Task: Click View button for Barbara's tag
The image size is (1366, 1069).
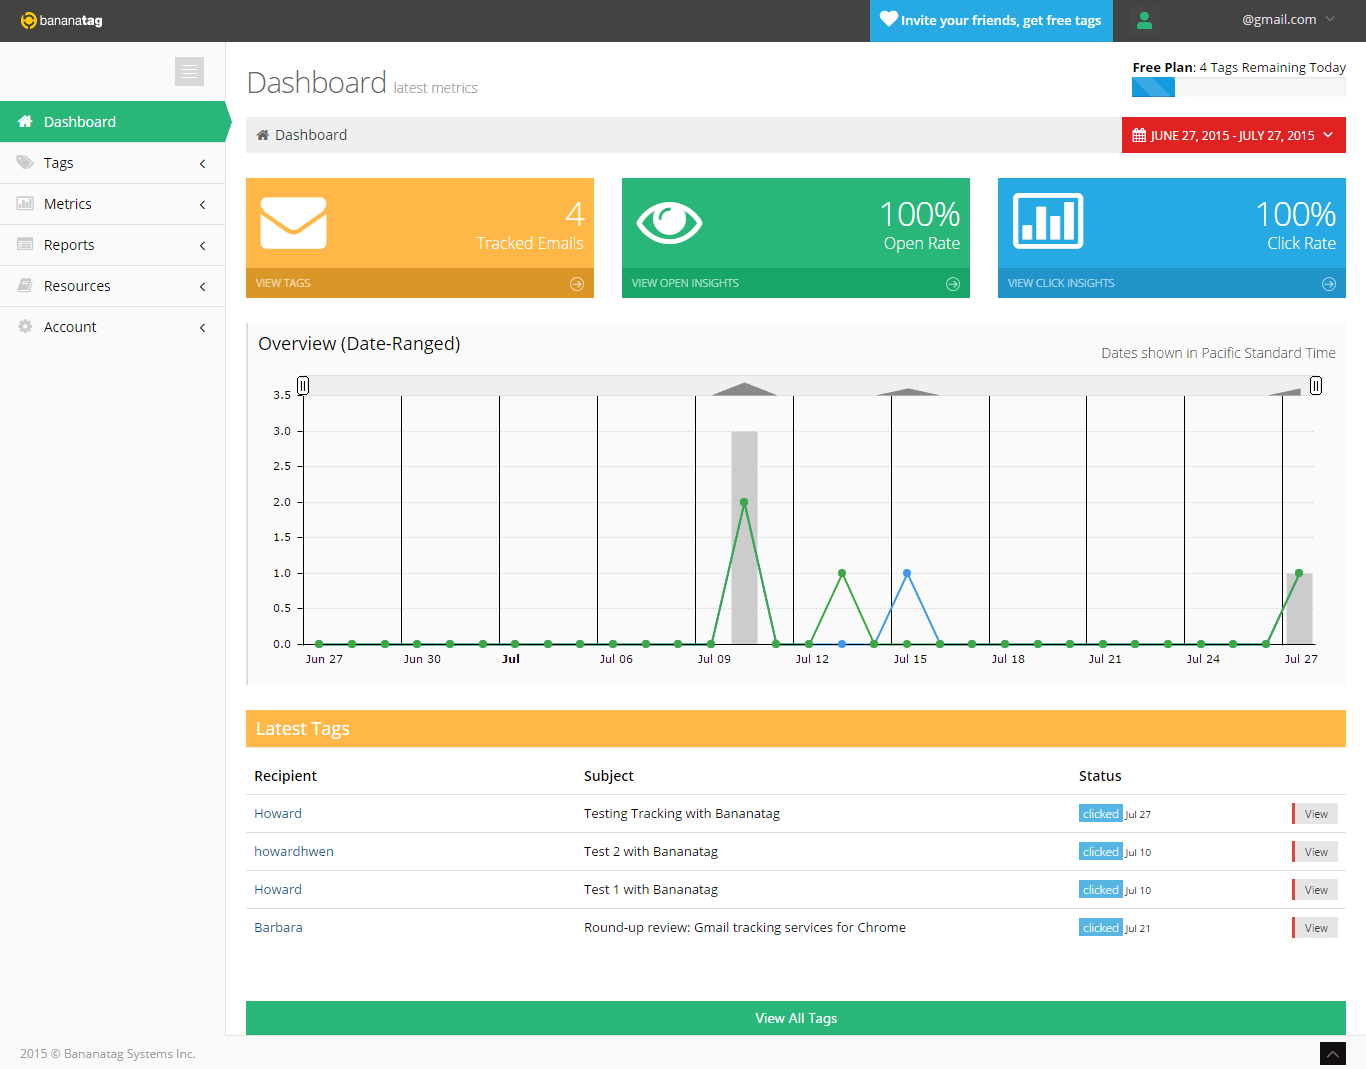Action: pos(1315,928)
